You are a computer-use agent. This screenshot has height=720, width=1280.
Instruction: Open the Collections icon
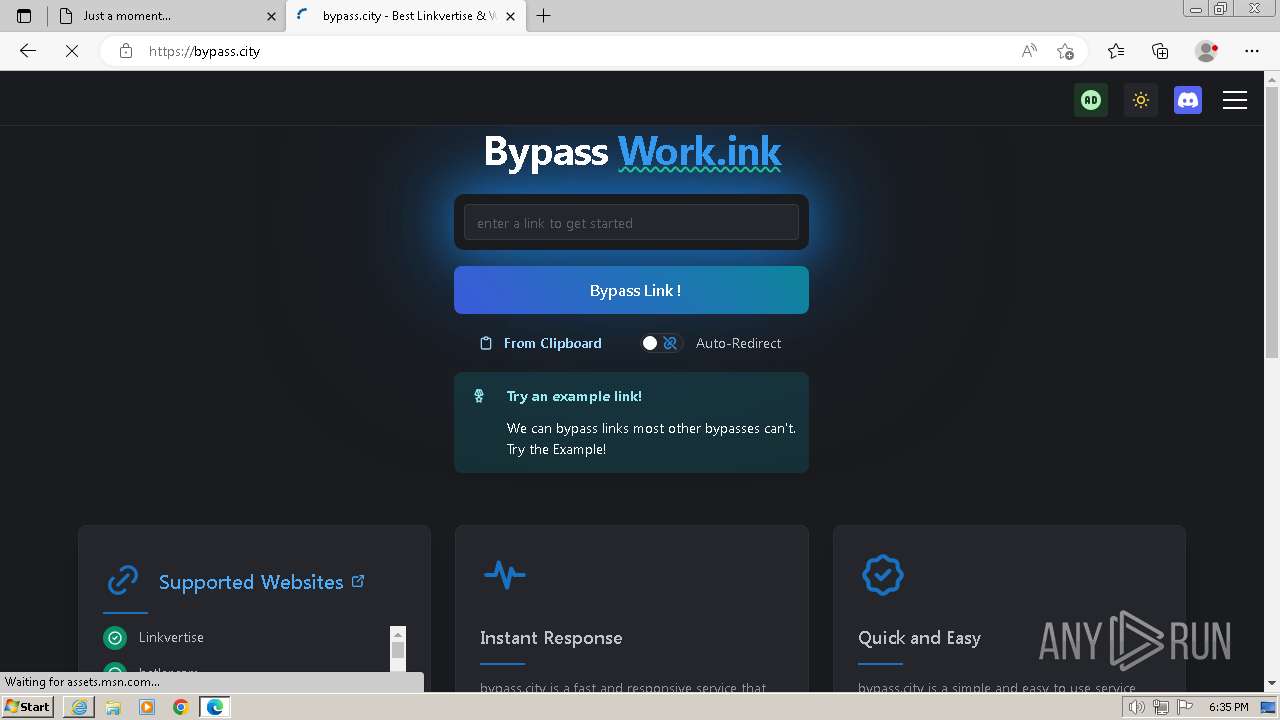click(x=1160, y=51)
